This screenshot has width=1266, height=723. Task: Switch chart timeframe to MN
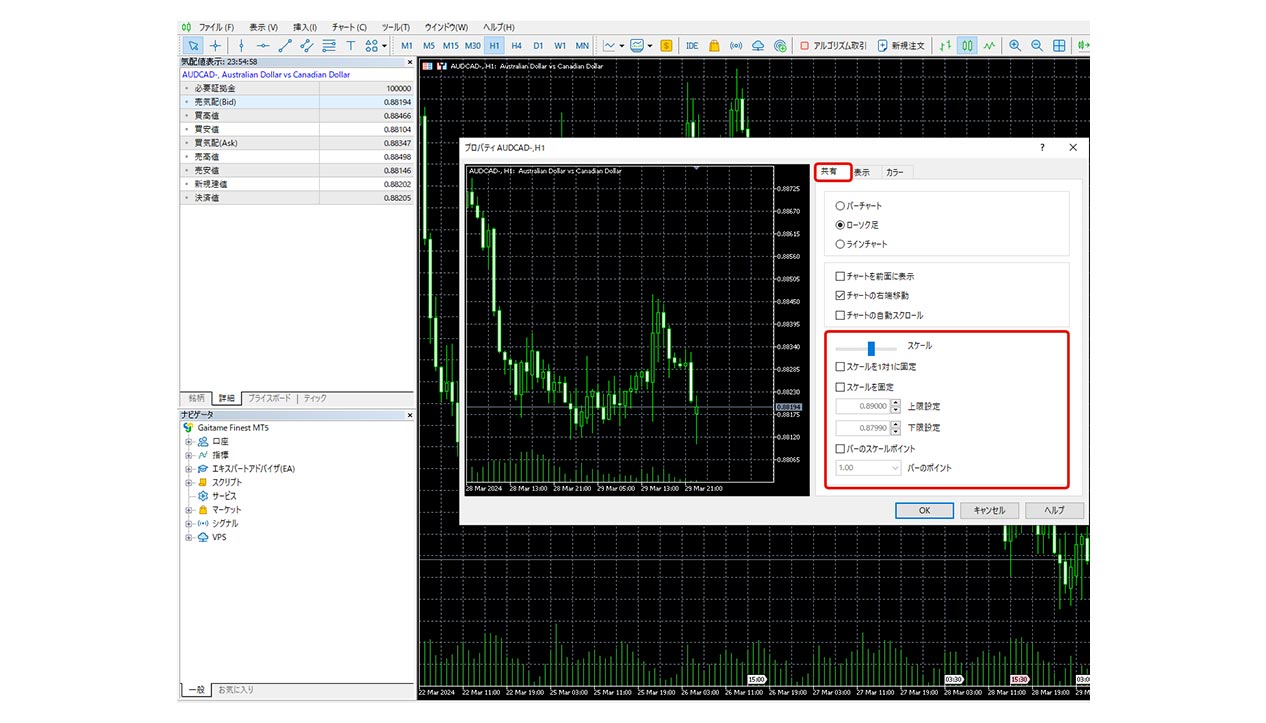tap(582, 46)
